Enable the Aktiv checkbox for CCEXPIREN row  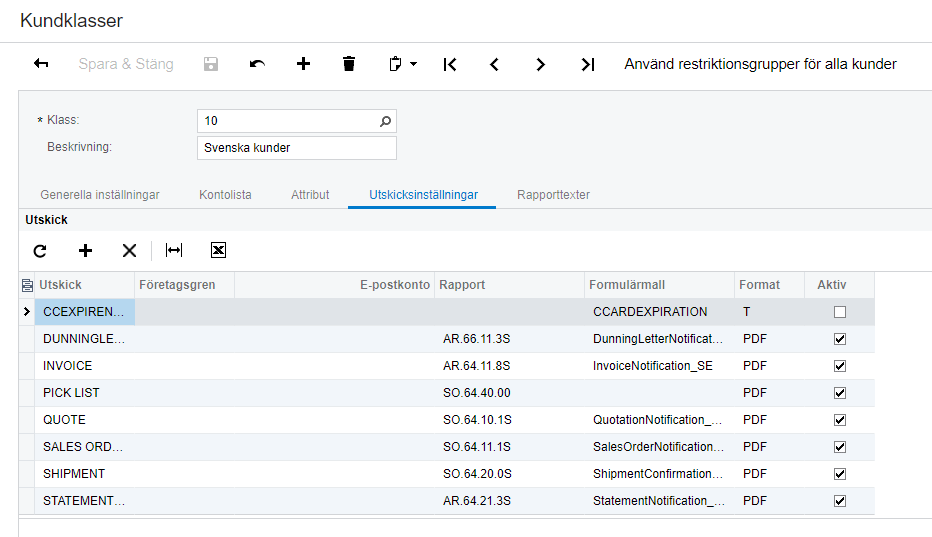(x=840, y=312)
